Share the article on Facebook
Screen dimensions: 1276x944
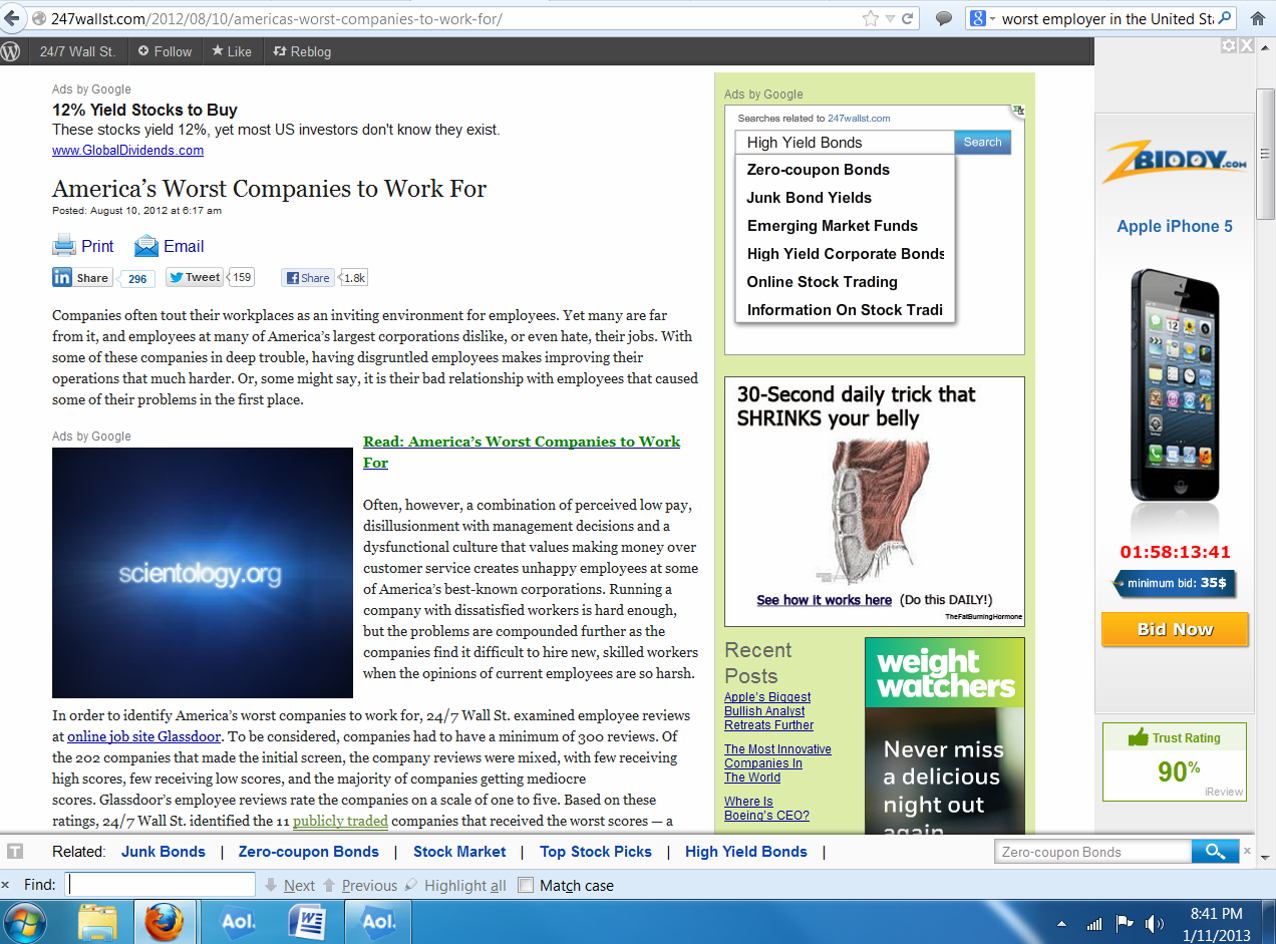[307, 278]
